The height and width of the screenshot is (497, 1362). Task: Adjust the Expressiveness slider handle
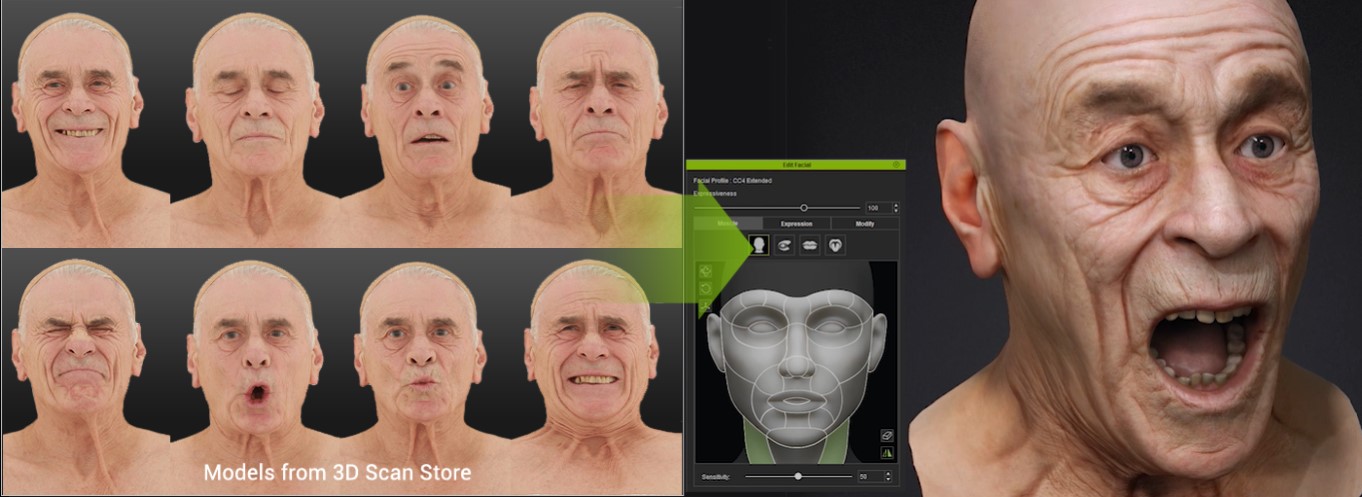(x=804, y=208)
